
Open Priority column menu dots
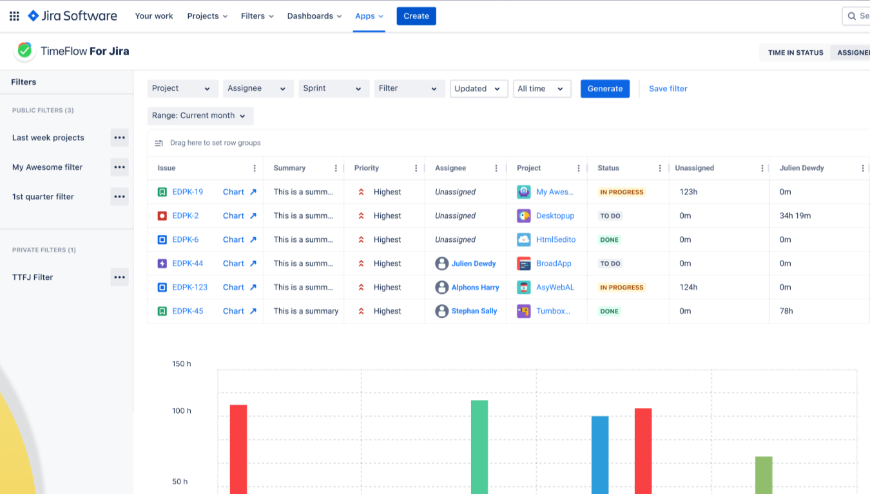tap(416, 168)
